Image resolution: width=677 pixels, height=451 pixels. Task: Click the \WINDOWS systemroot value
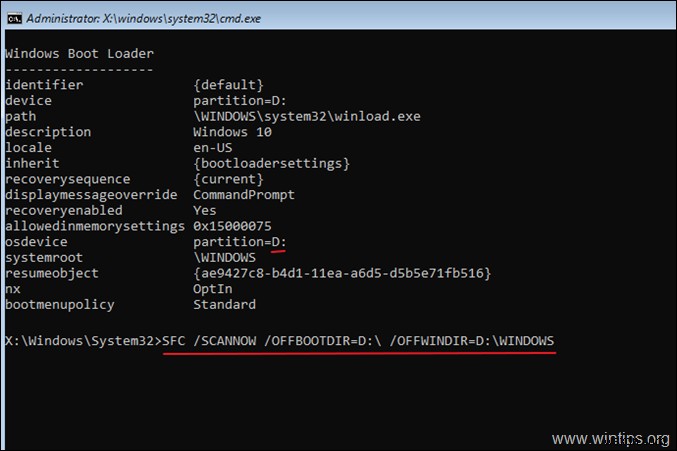tap(224, 257)
